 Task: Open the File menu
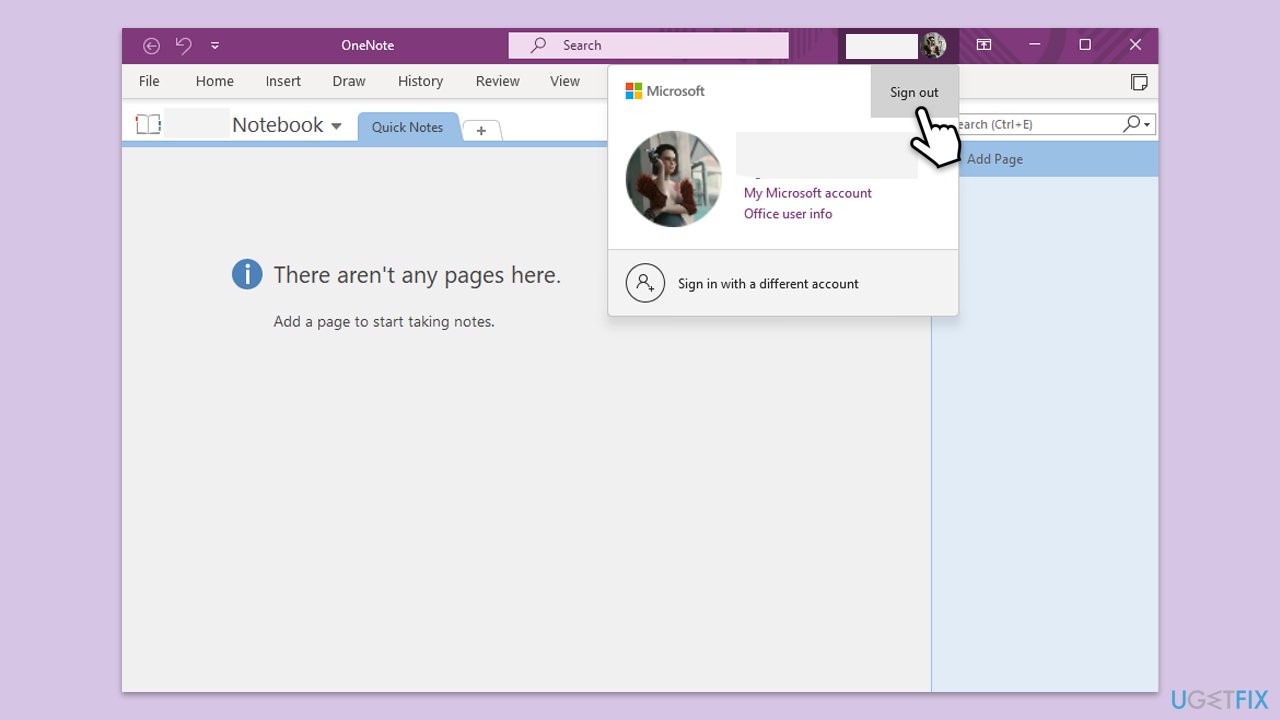click(x=149, y=81)
